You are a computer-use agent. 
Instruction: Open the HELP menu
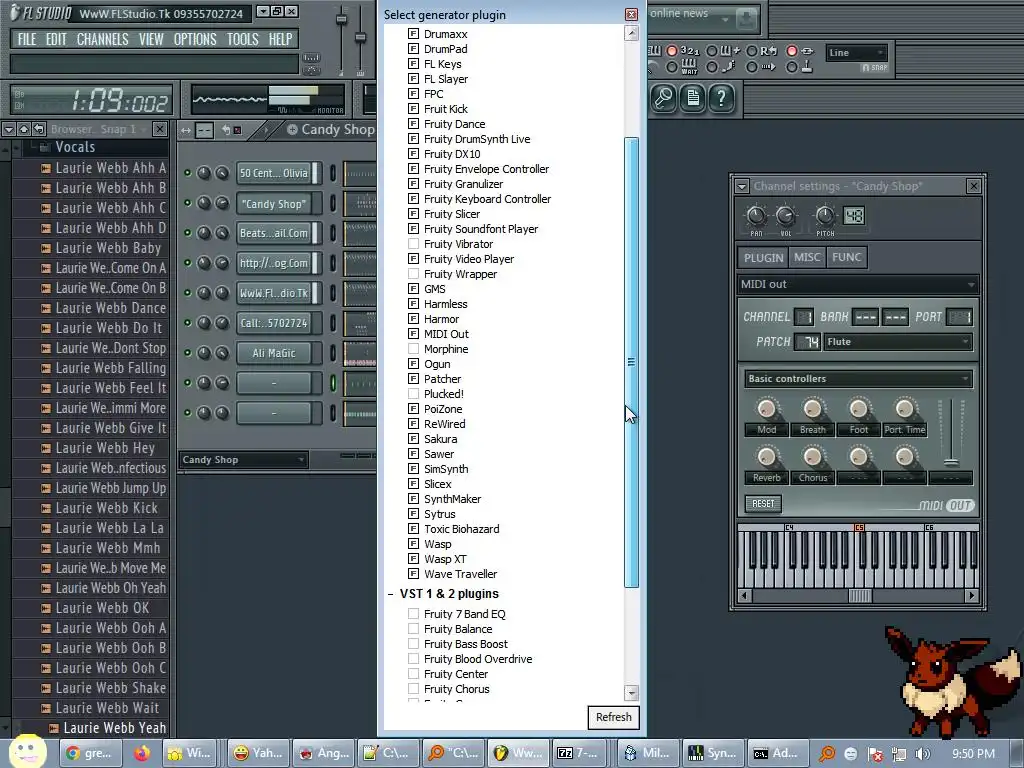(281, 39)
